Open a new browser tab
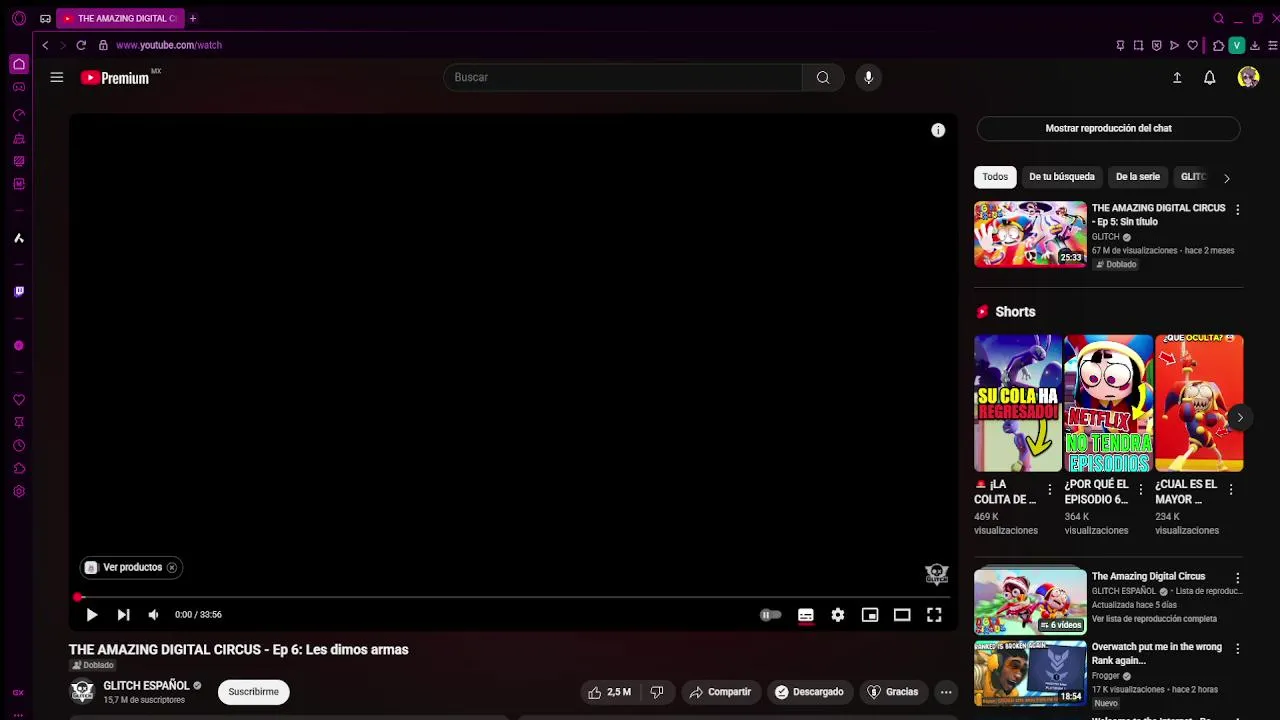Image resolution: width=1280 pixels, height=720 pixels. point(193,18)
